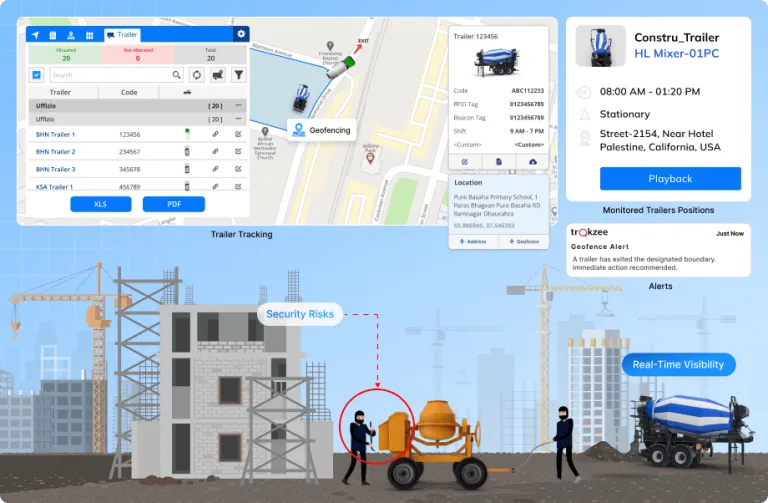Export the list with PDF button
Viewport: 768px width, 503px height.
pyautogui.click(x=173, y=204)
